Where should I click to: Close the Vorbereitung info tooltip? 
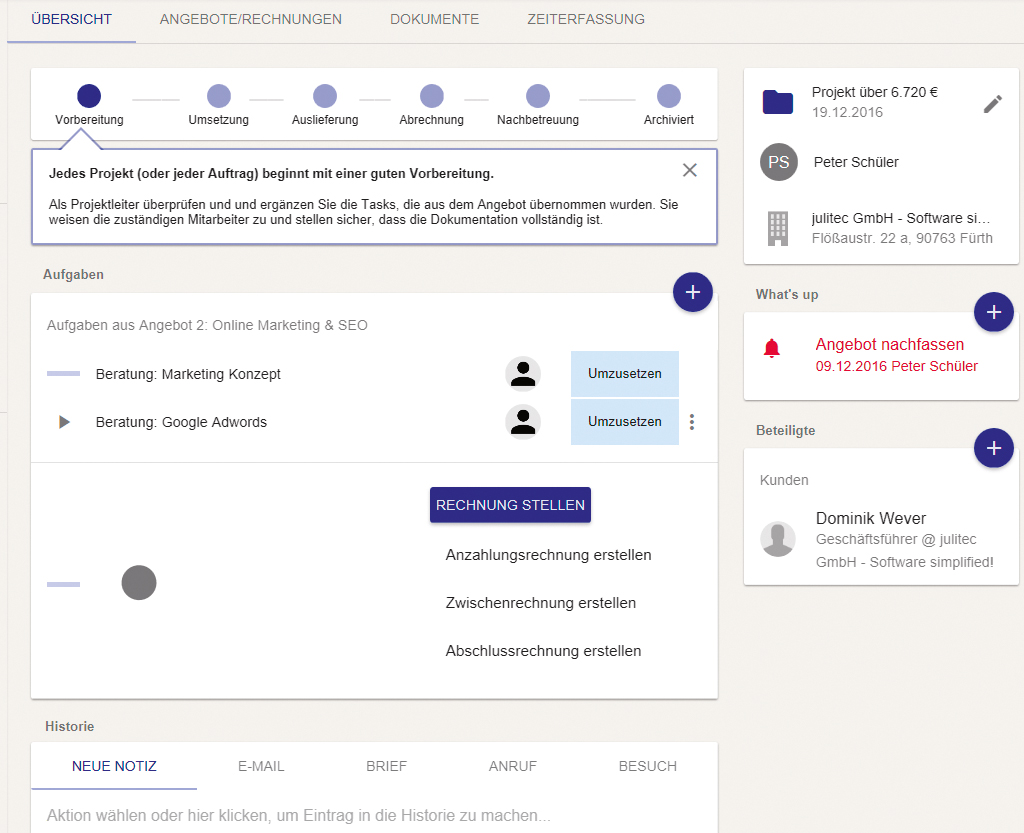[x=689, y=170]
